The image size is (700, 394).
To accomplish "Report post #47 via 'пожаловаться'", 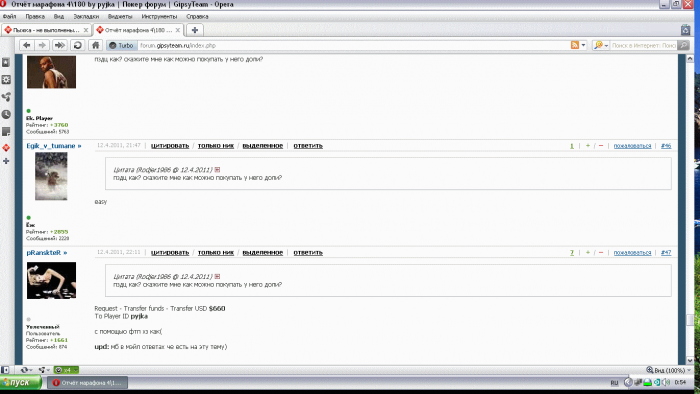I will 632,253.
